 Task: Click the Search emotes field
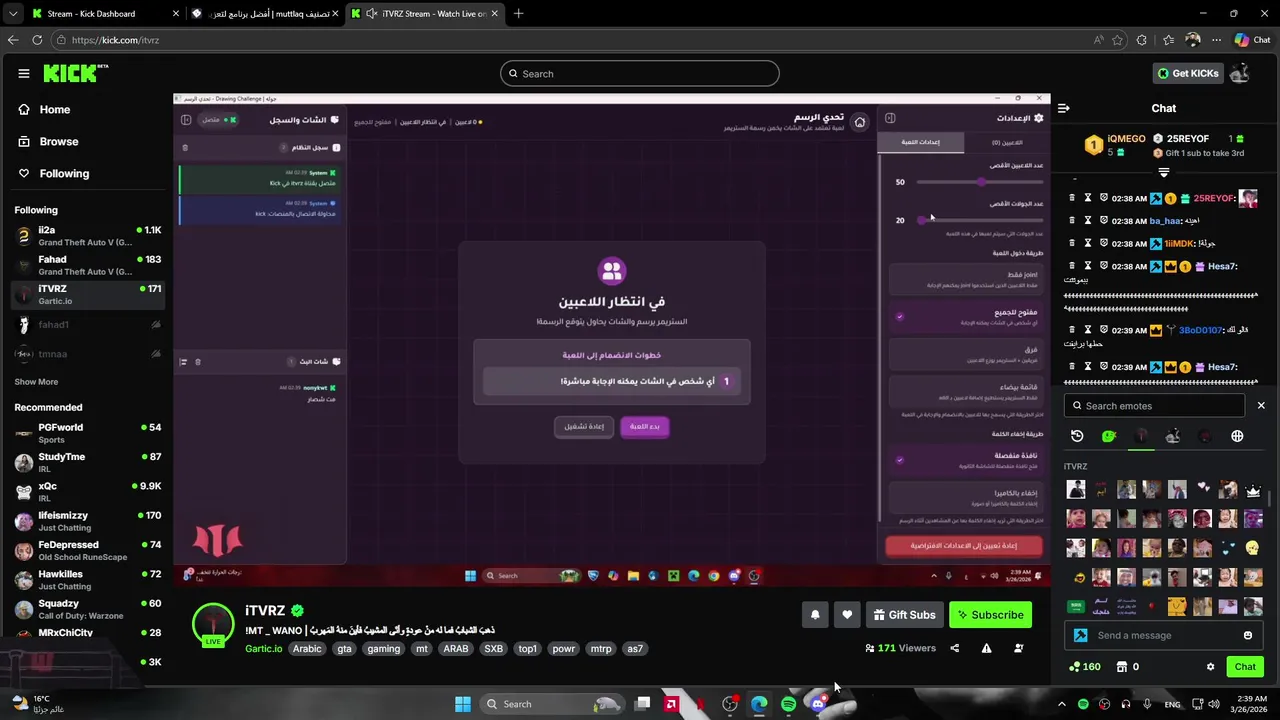point(1155,406)
